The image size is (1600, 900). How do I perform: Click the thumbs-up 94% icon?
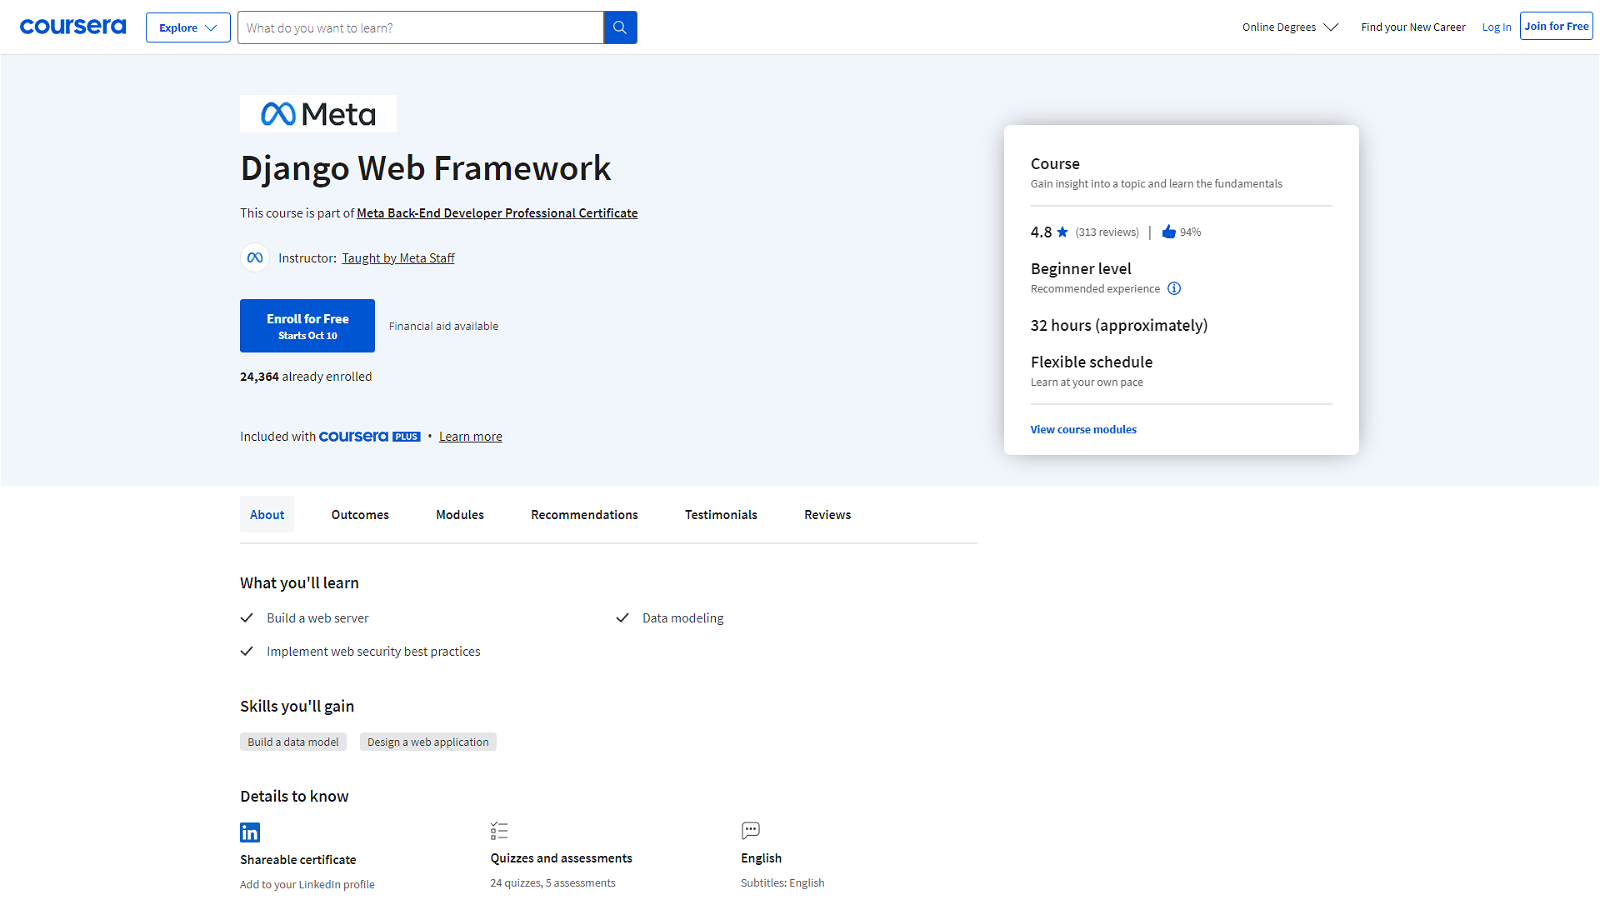tap(1168, 232)
